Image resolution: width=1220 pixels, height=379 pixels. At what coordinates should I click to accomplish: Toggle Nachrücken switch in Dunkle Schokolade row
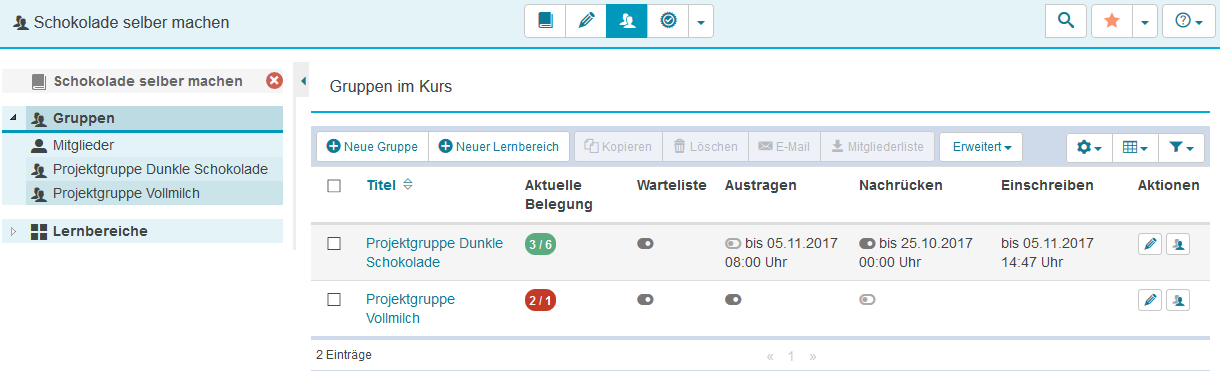(867, 243)
